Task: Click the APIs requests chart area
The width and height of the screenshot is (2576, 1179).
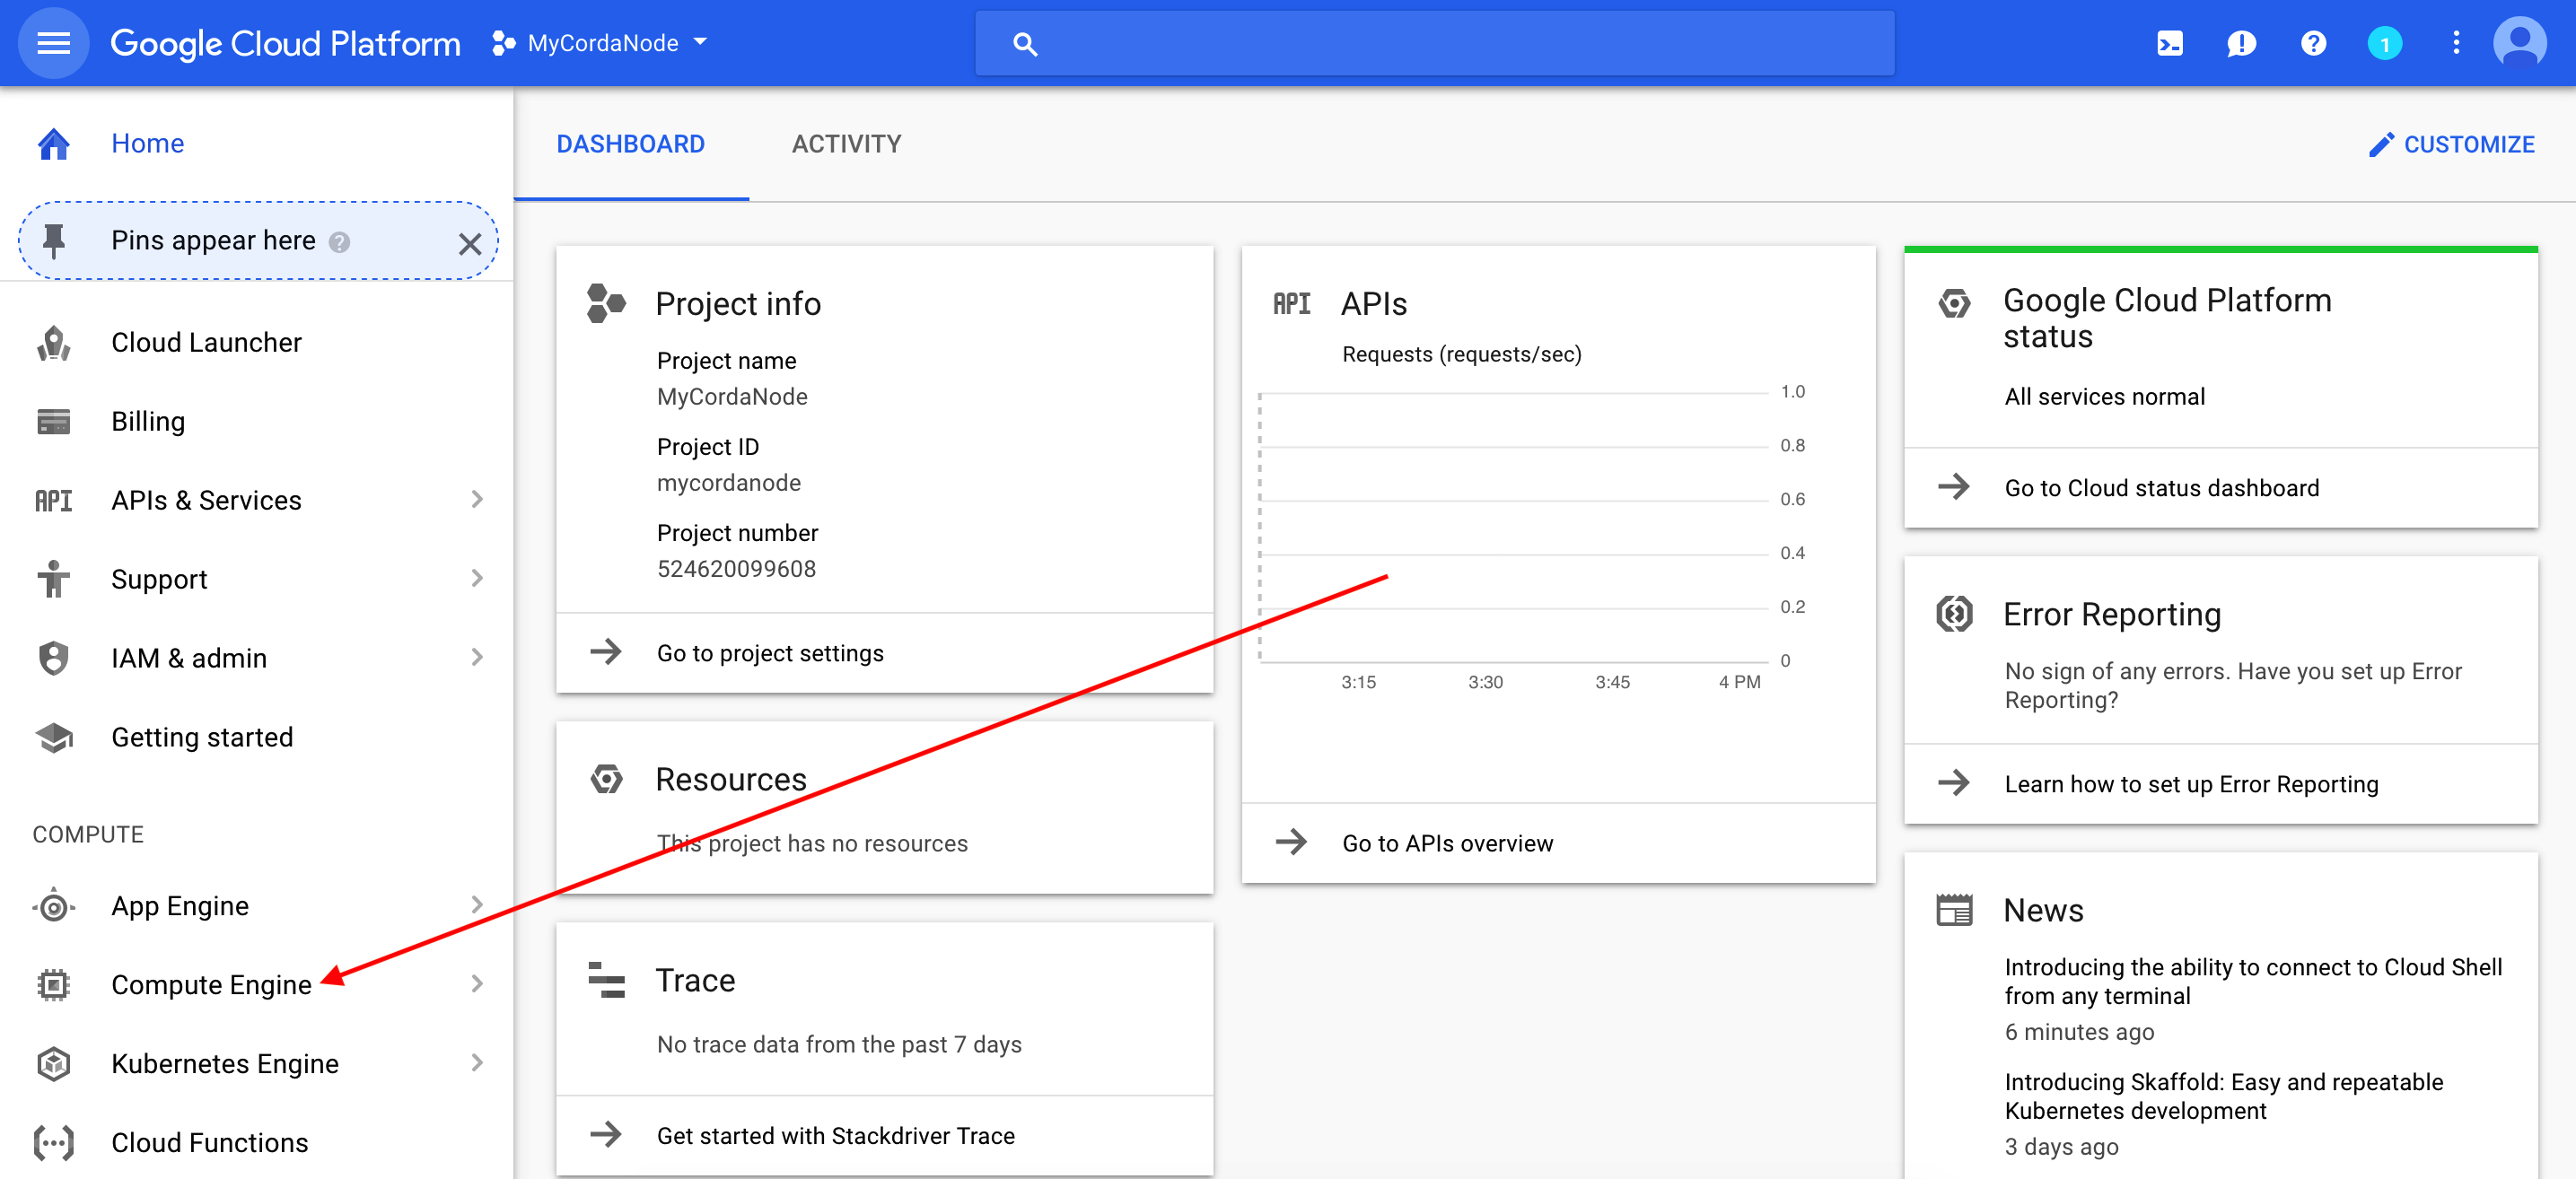Action: pyautogui.click(x=1513, y=526)
